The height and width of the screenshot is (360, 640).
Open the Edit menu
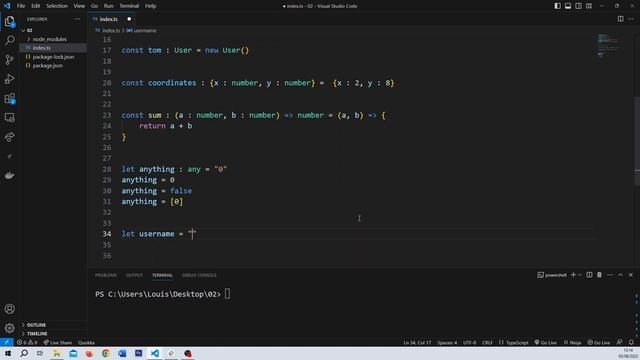pos(36,6)
